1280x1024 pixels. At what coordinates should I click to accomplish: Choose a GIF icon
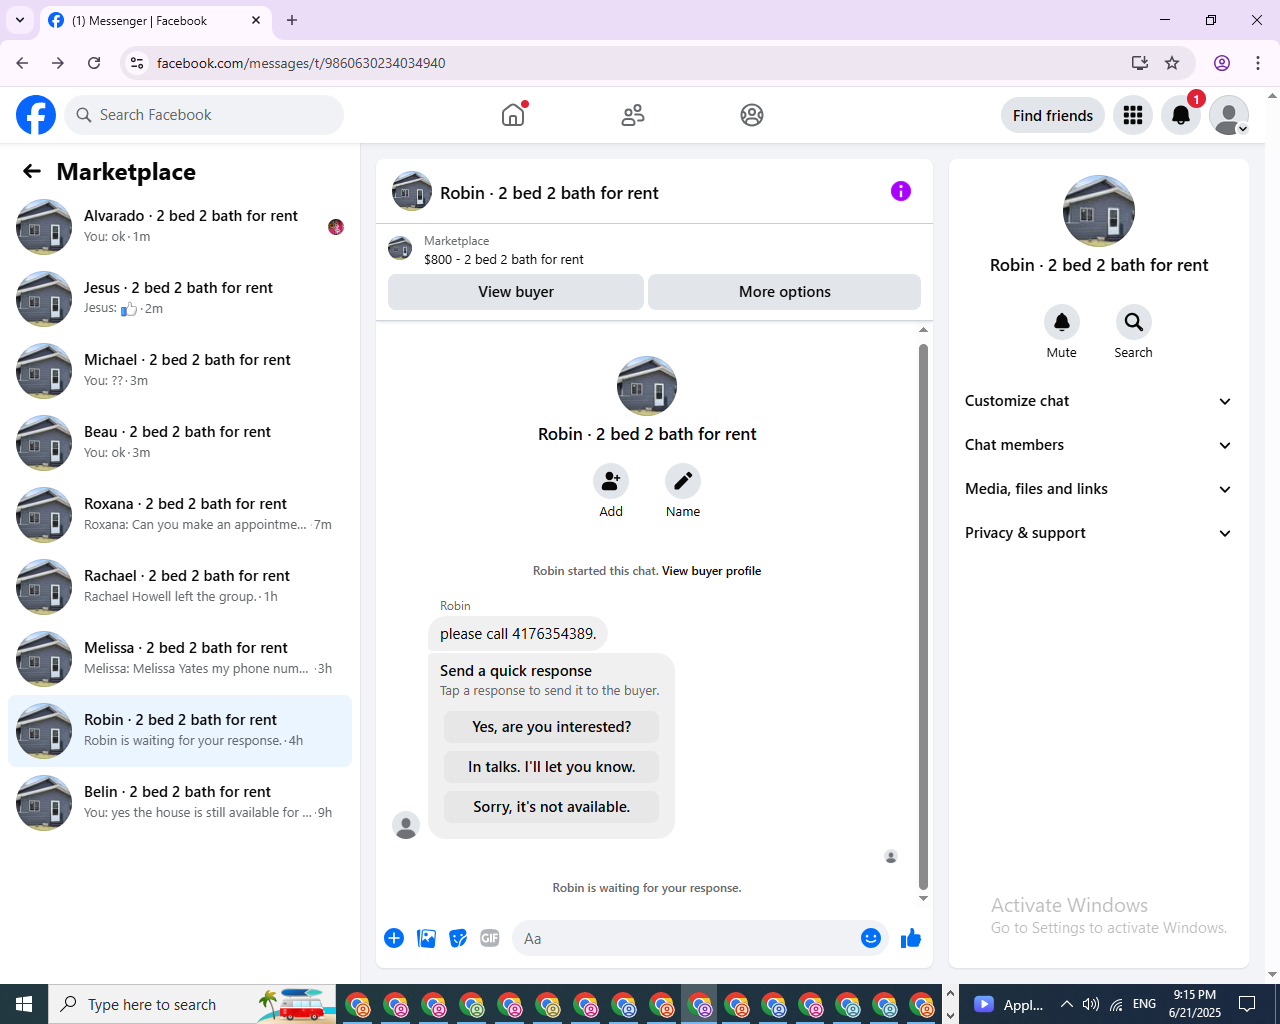click(490, 938)
